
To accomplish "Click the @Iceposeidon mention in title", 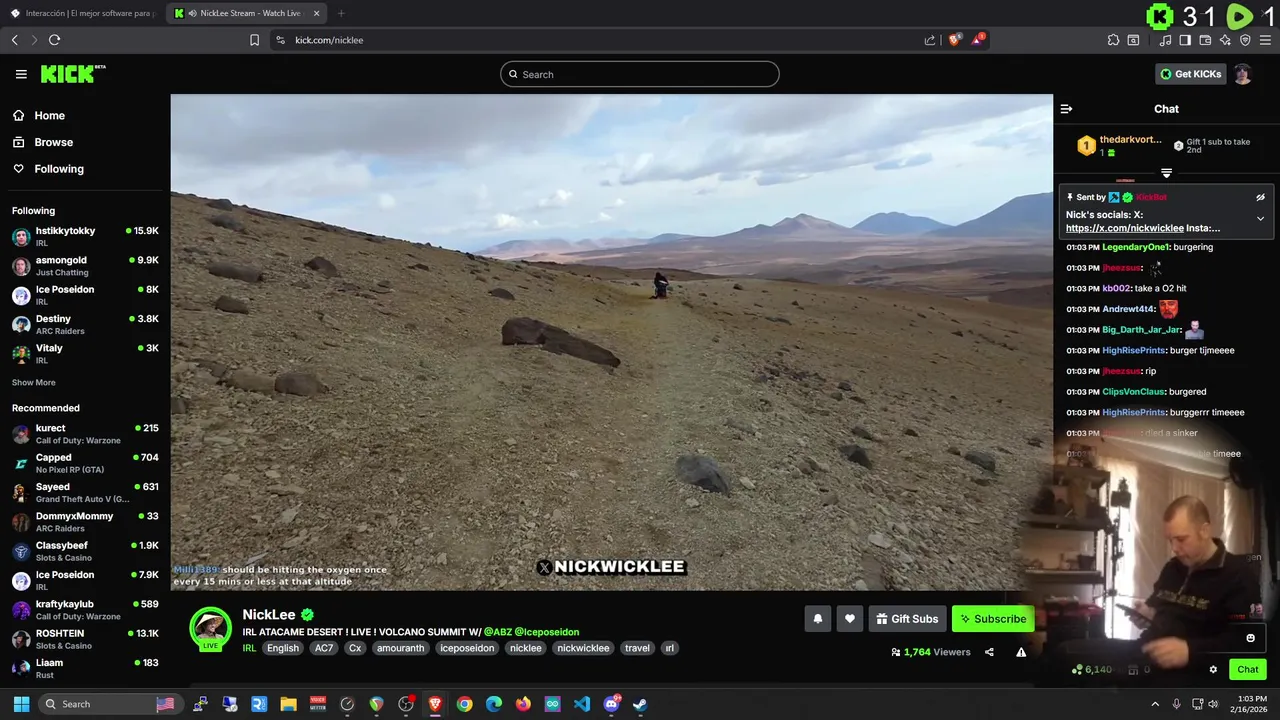I will pyautogui.click(x=546, y=632).
